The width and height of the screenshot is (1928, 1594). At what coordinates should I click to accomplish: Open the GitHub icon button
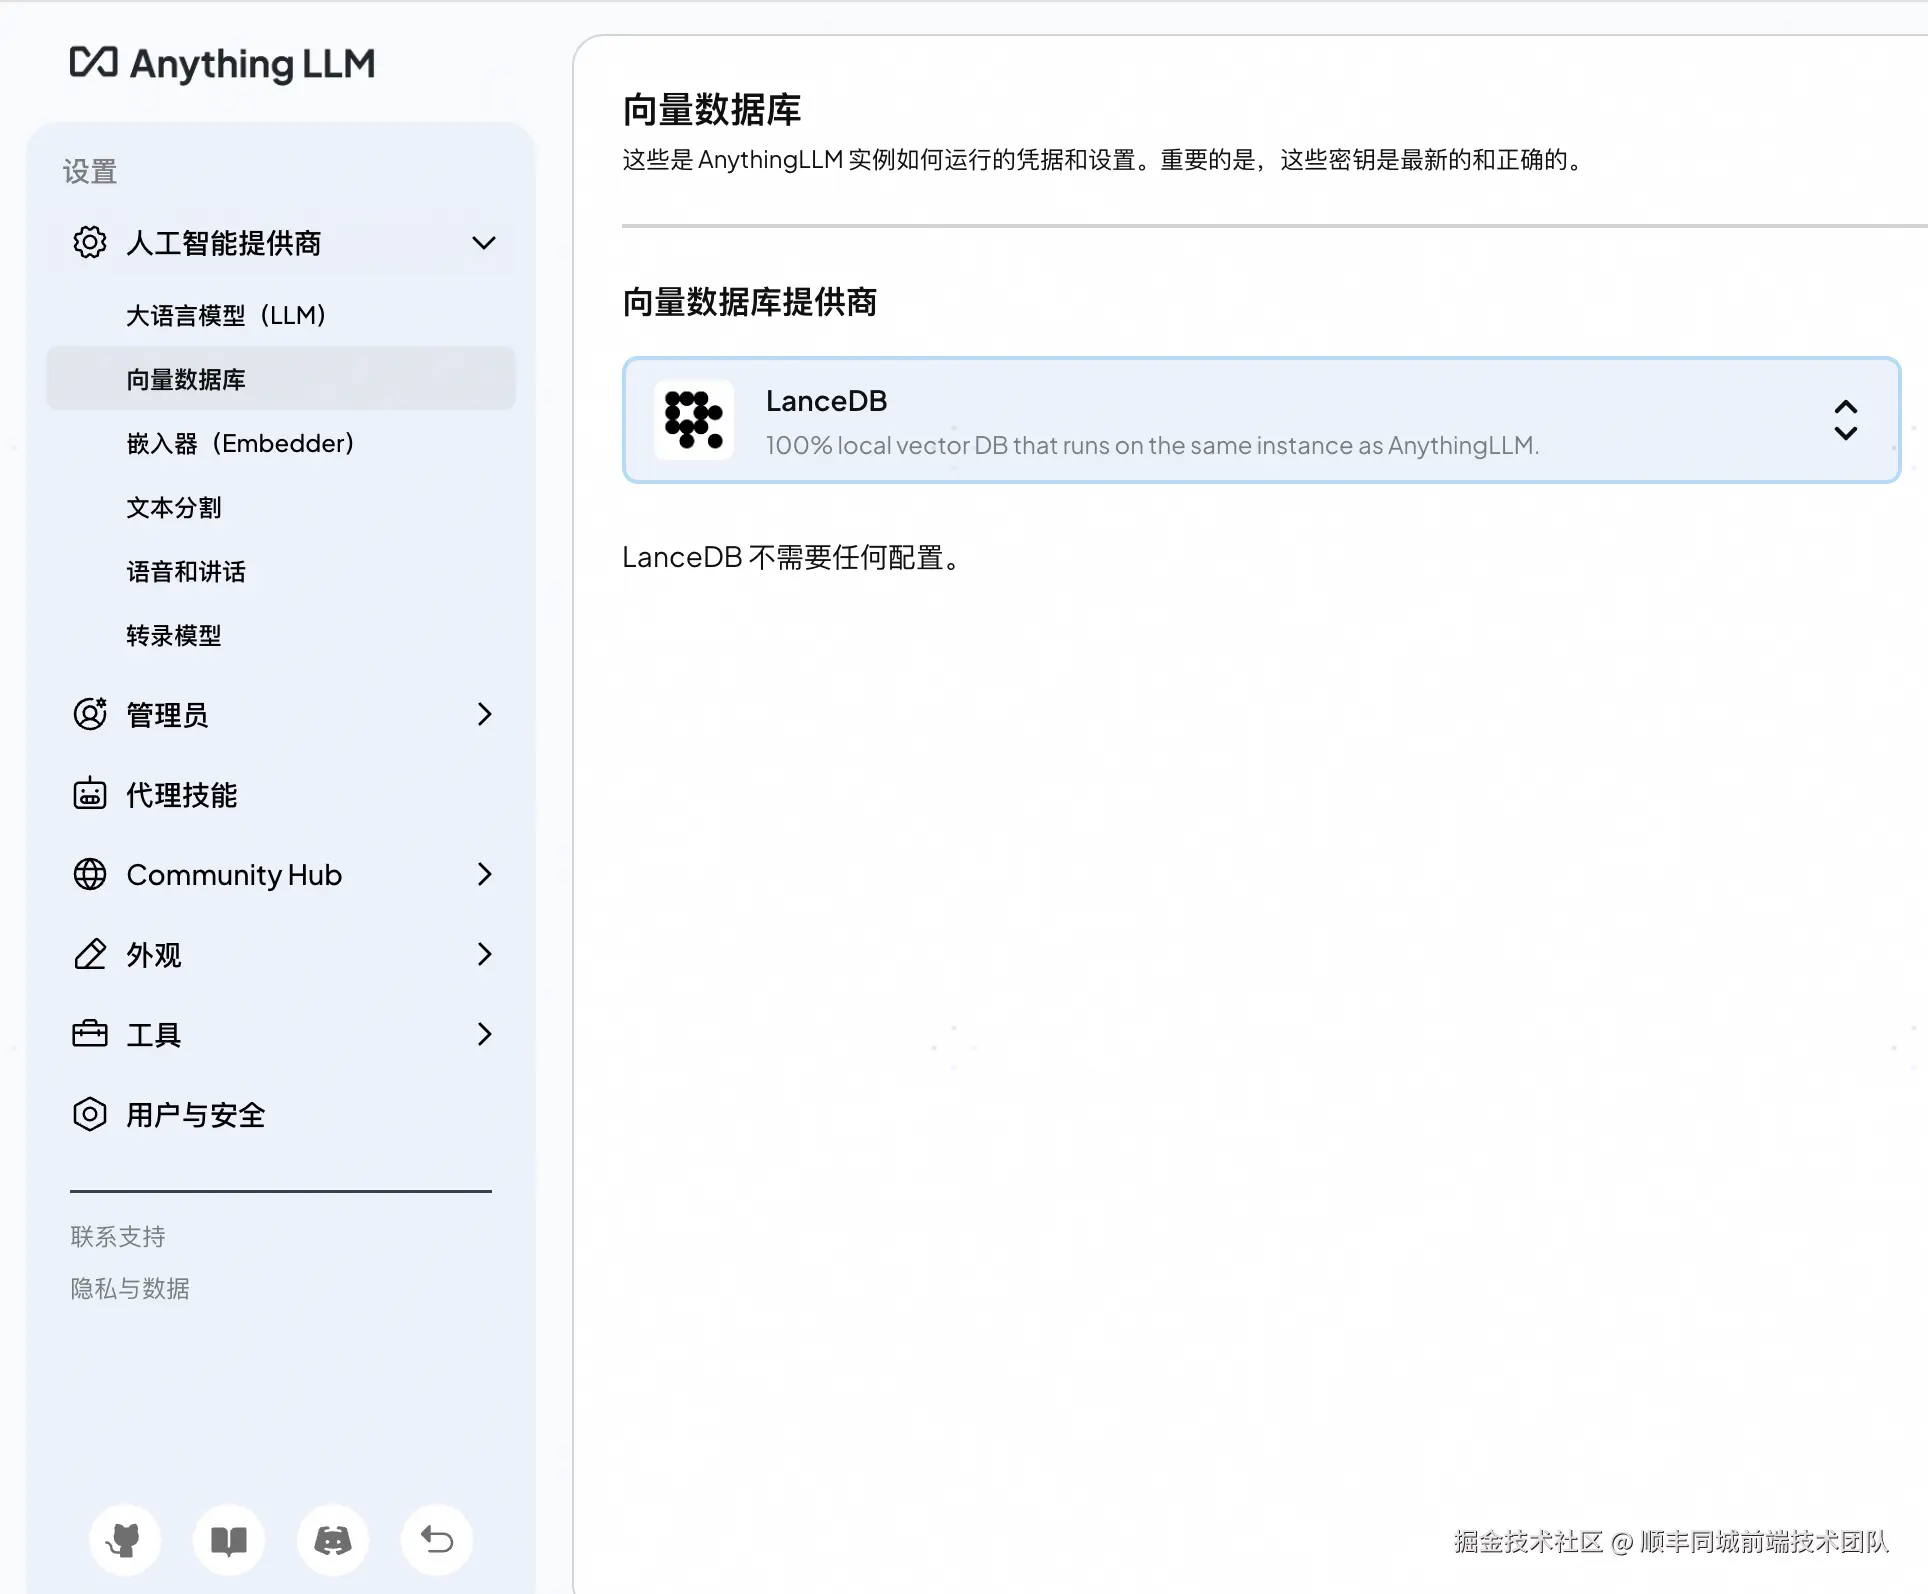tap(125, 1540)
